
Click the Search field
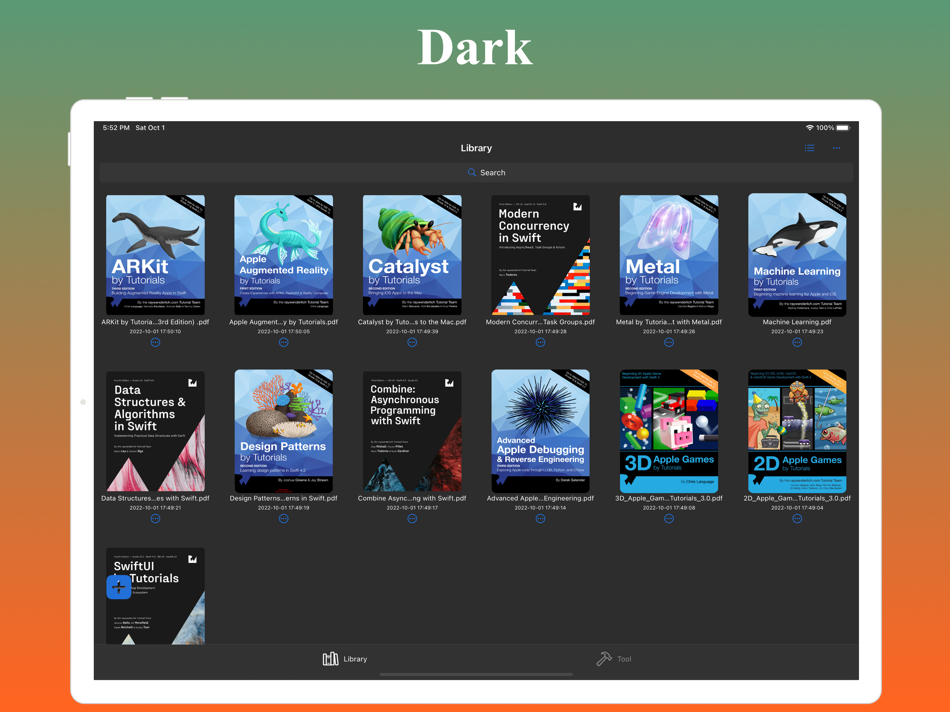[x=476, y=173]
